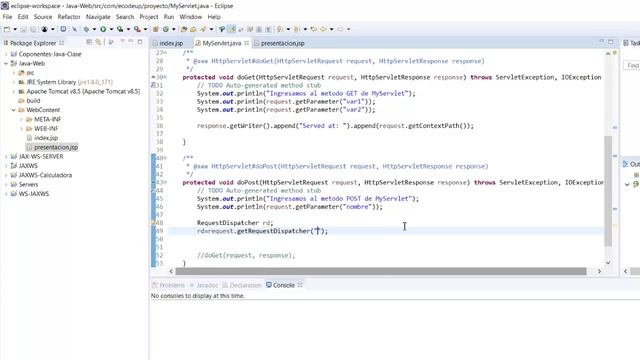Click the blue square toolbar icon
Image resolution: width=640 pixels, height=360 pixels.
click(x=63, y=29)
